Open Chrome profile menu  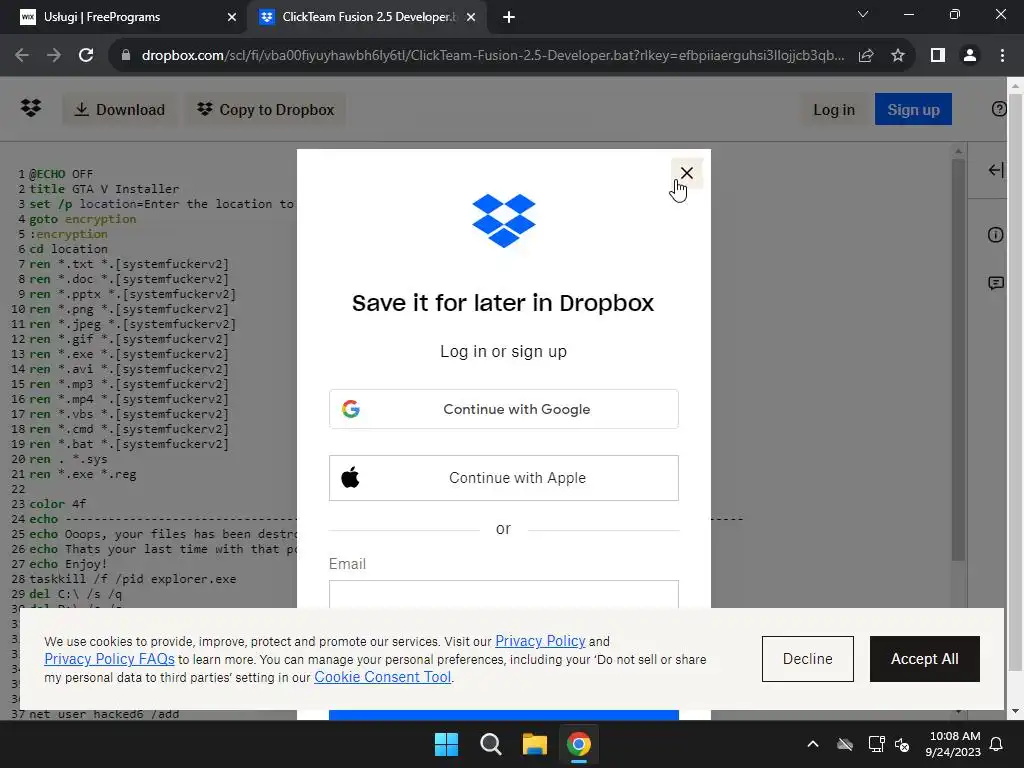[x=970, y=56]
